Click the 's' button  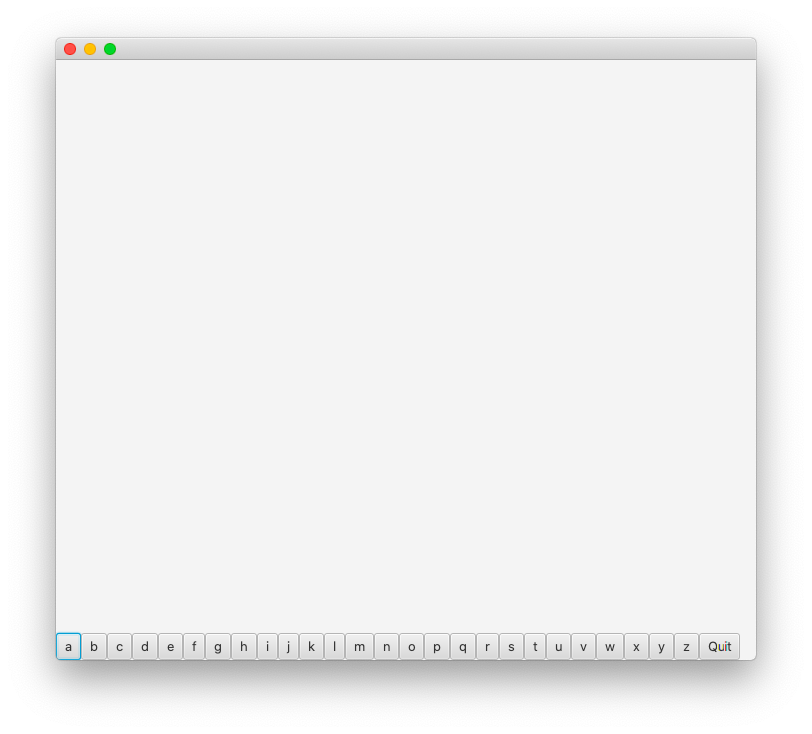coord(511,646)
